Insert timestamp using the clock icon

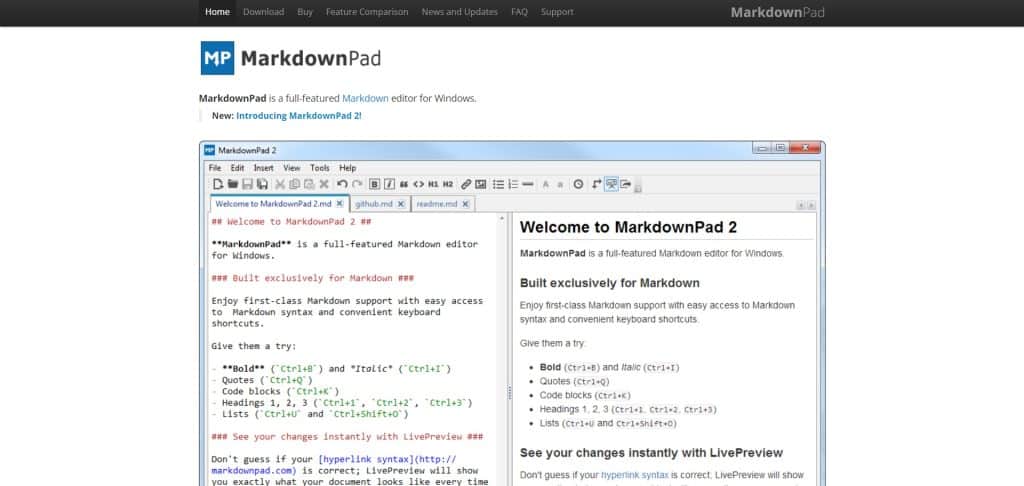tap(577, 184)
